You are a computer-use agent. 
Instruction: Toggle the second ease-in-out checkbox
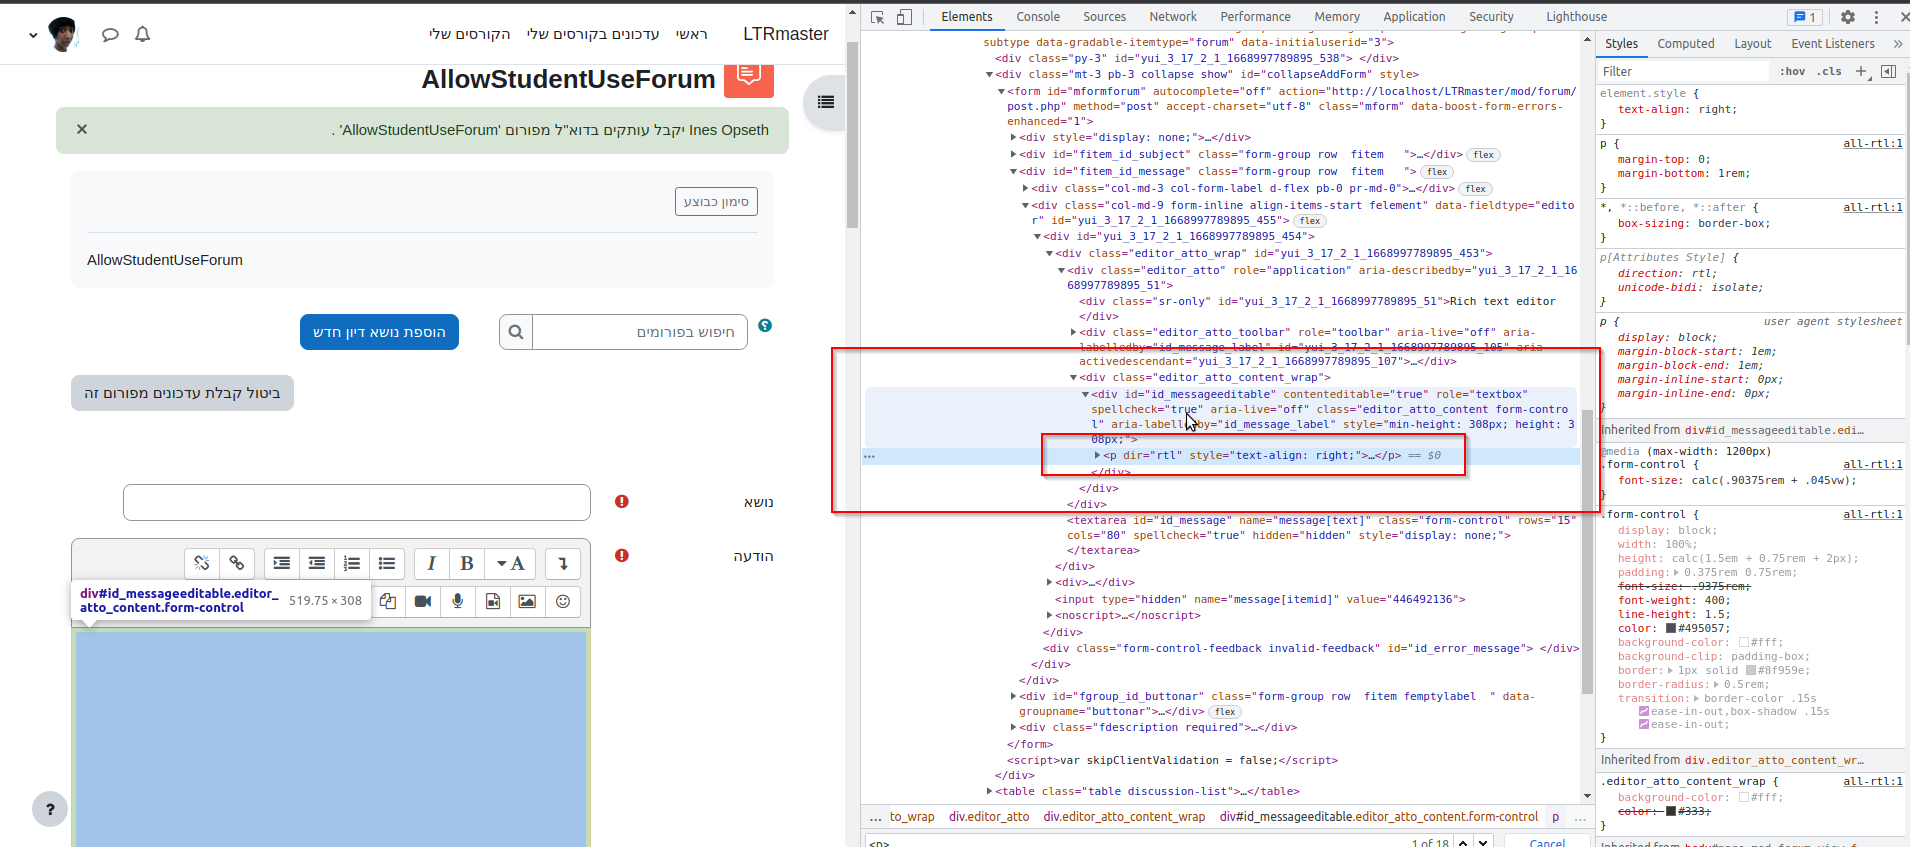[x=1644, y=725]
